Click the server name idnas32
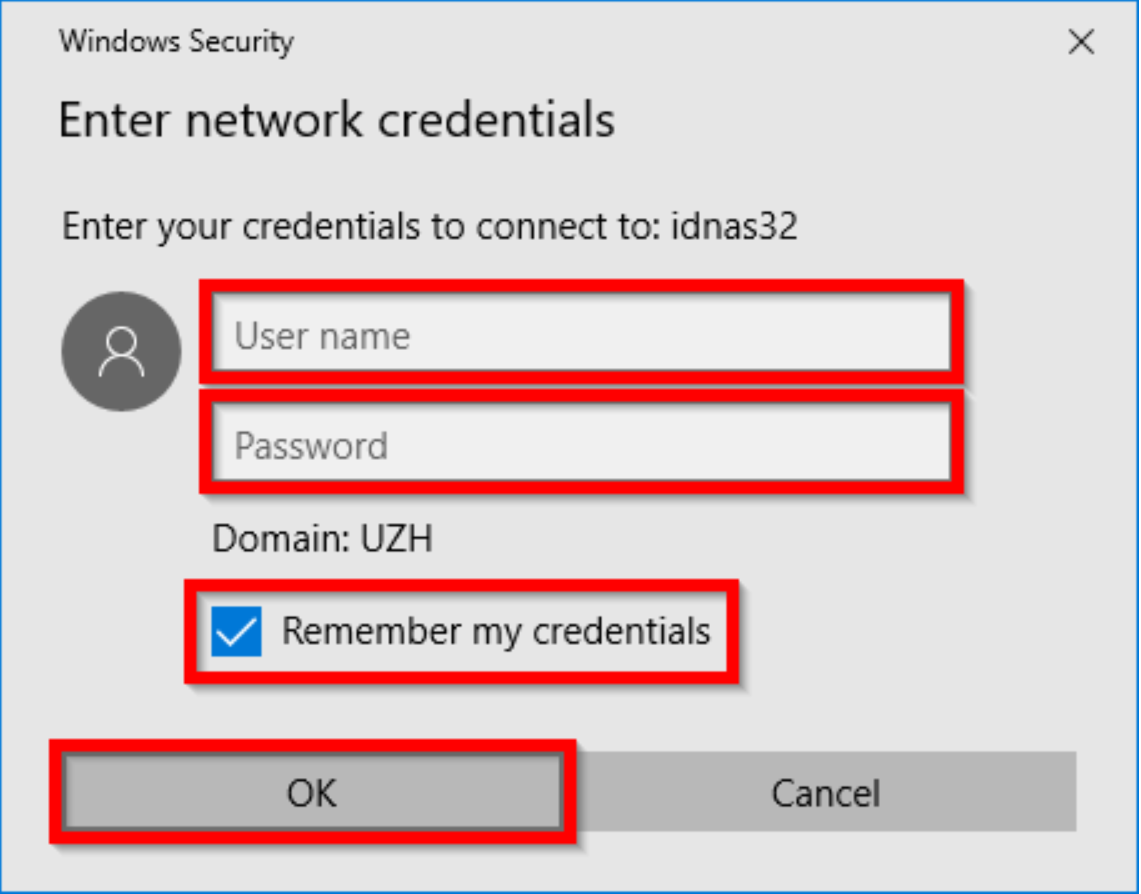The width and height of the screenshot is (1141, 894). coord(733,227)
